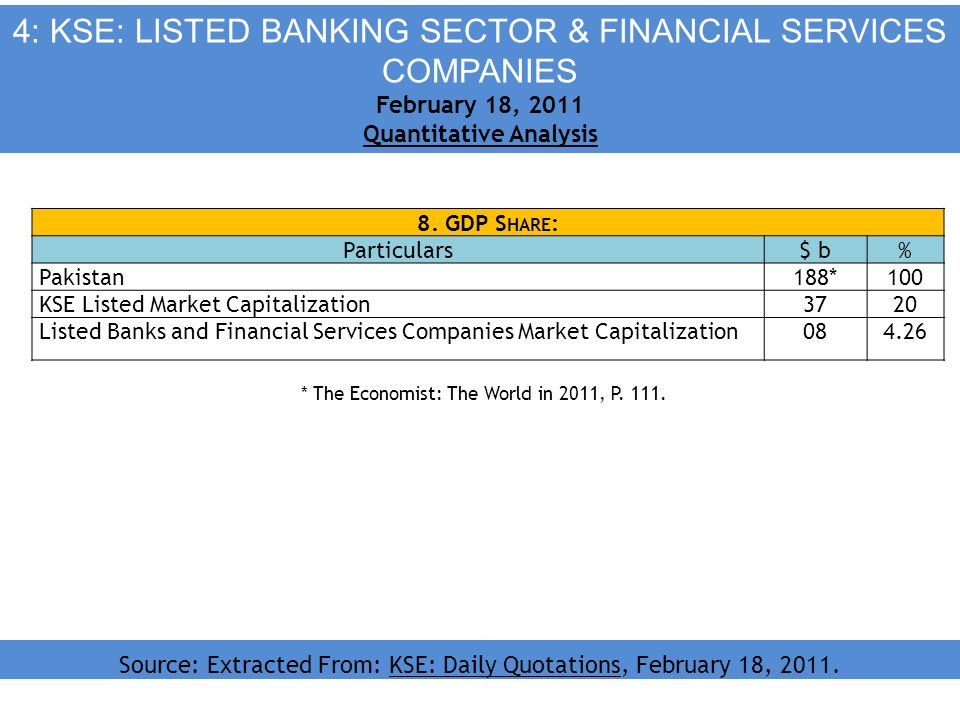Select the 8. GDP Share table header
Screen dimensions: 960x720
point(488,223)
